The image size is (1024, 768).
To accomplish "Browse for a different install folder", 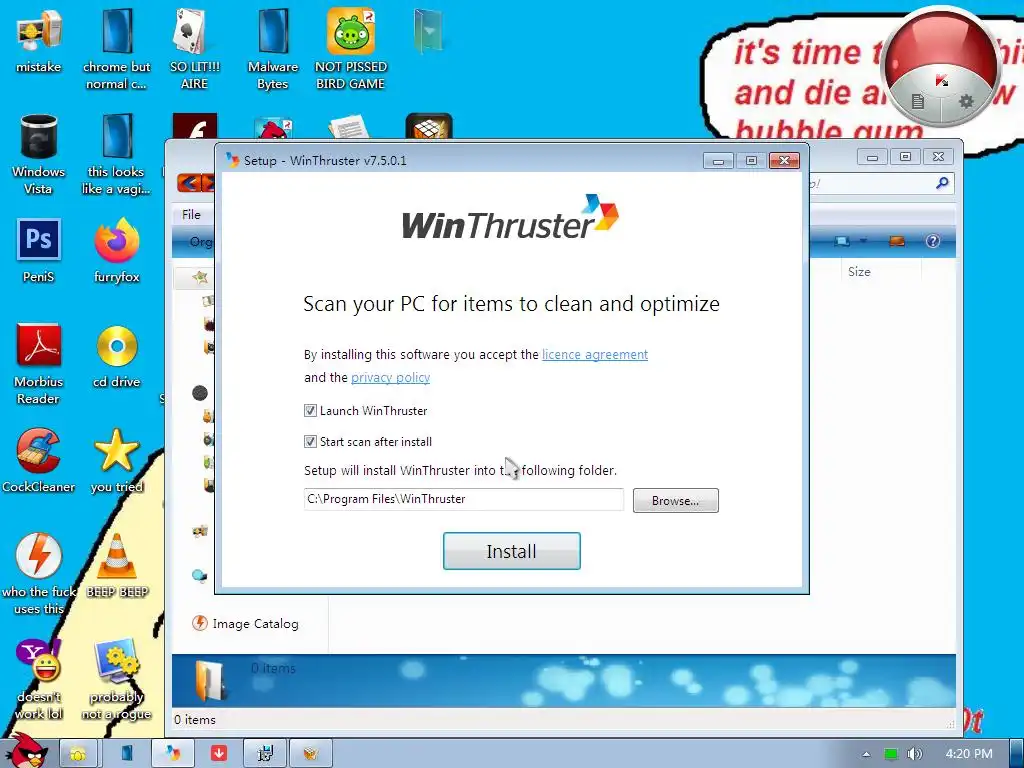I will coord(675,500).
